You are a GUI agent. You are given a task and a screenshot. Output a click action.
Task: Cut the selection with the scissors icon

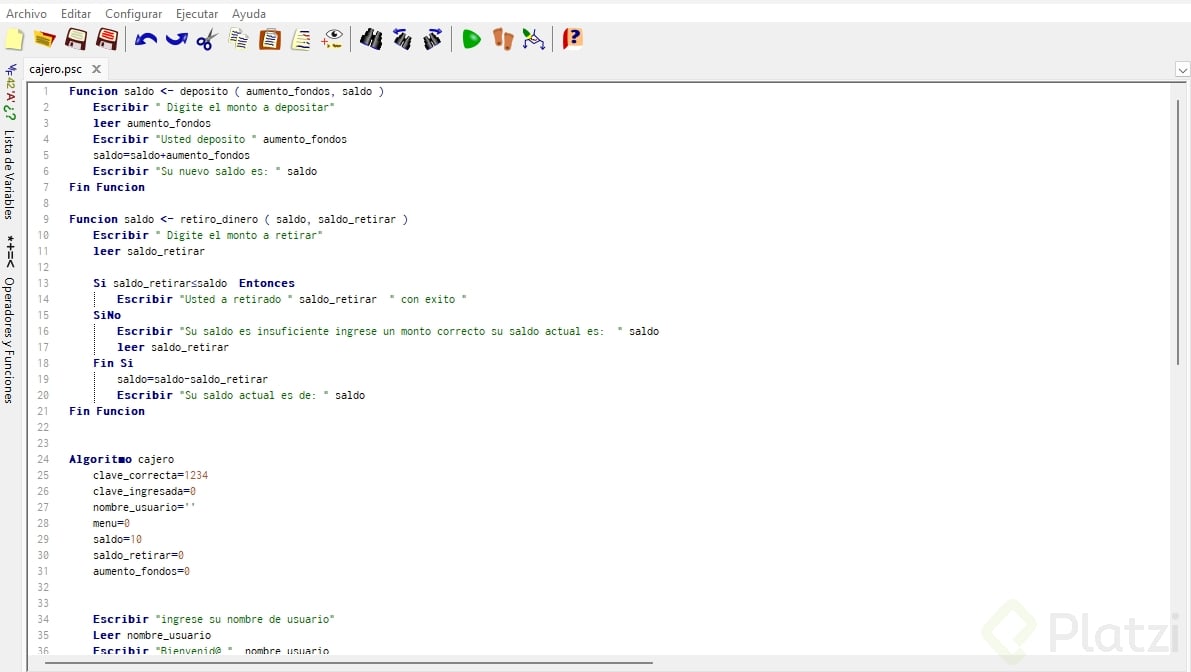pyautogui.click(x=207, y=39)
